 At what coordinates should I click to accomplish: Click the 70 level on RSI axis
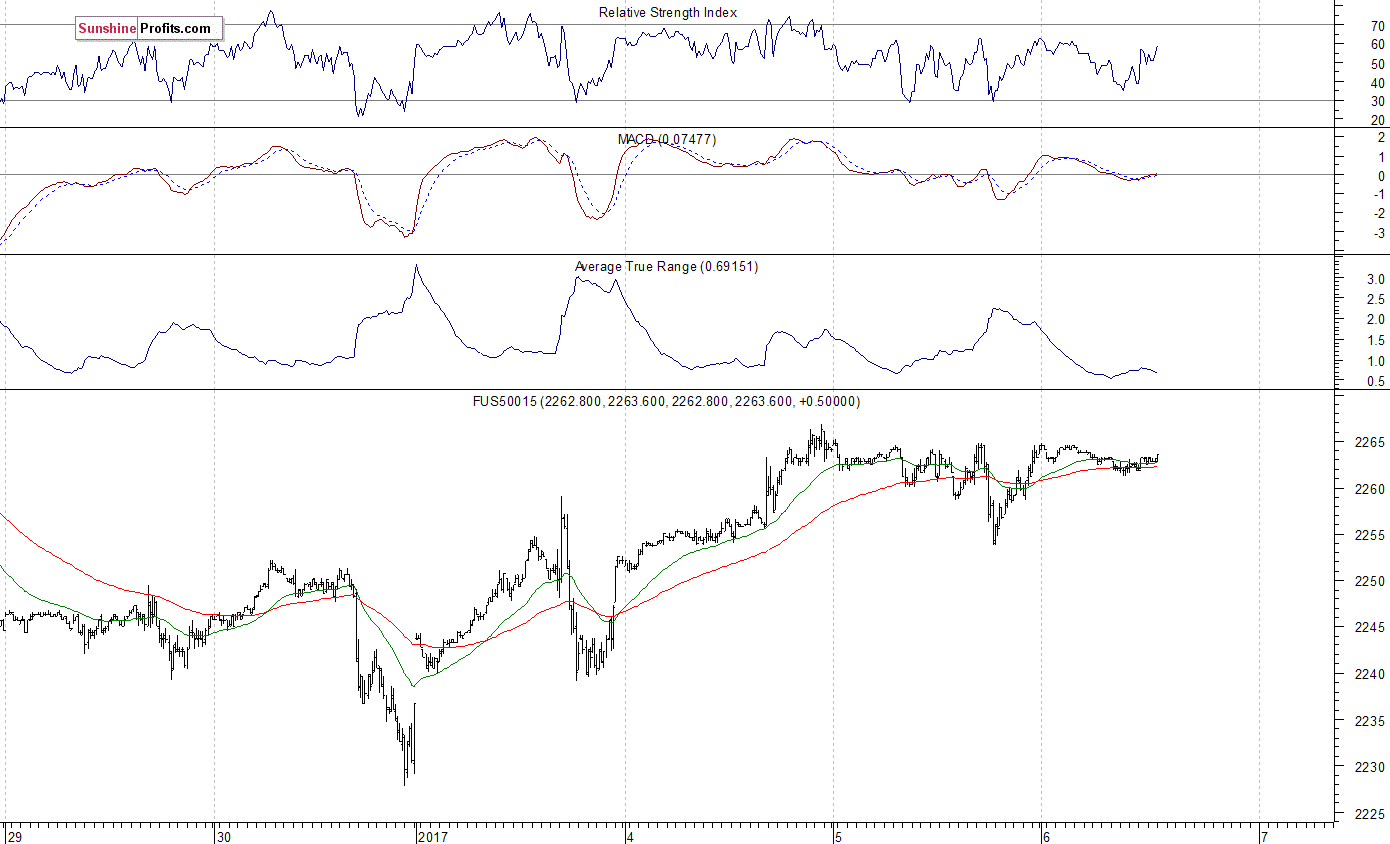[x=1378, y=25]
